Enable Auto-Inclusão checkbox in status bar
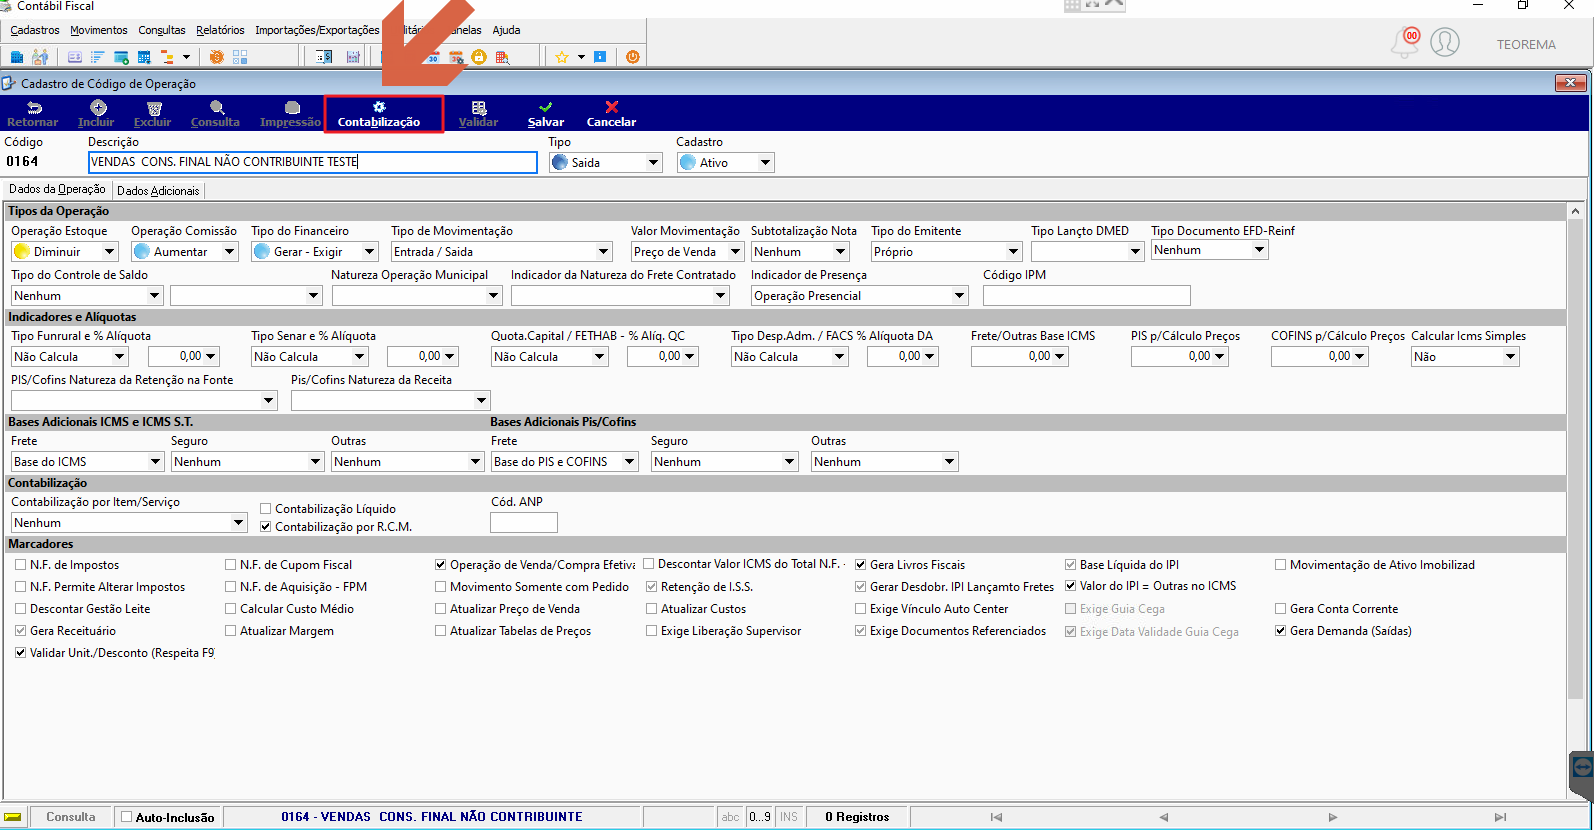Viewport: 1594px width, 830px height. coord(127,817)
